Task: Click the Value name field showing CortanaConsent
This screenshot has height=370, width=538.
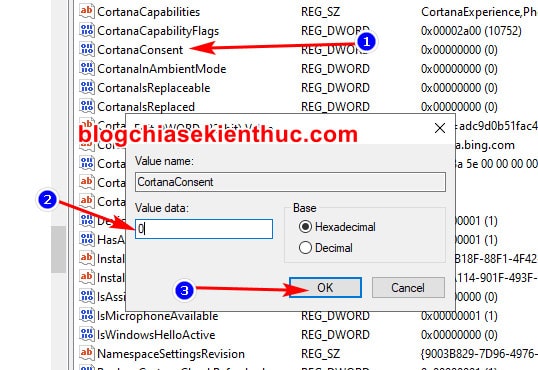Action: coord(290,182)
